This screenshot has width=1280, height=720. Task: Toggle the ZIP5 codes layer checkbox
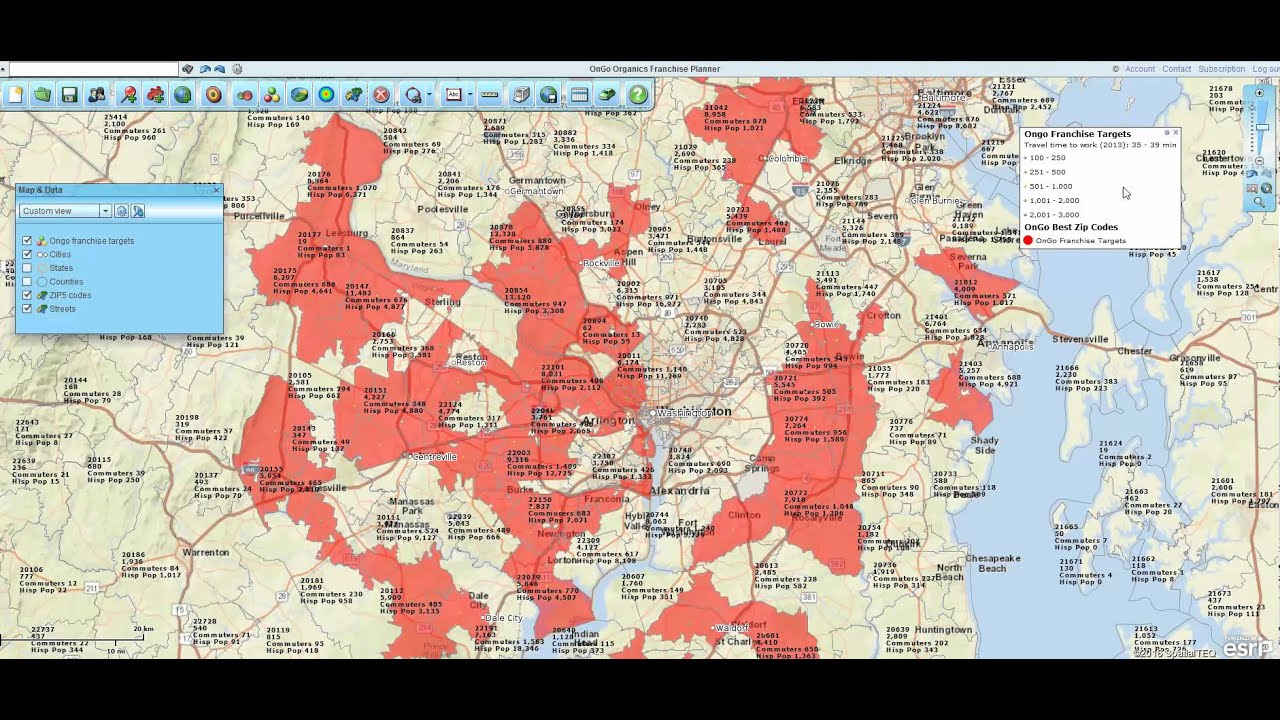27,295
